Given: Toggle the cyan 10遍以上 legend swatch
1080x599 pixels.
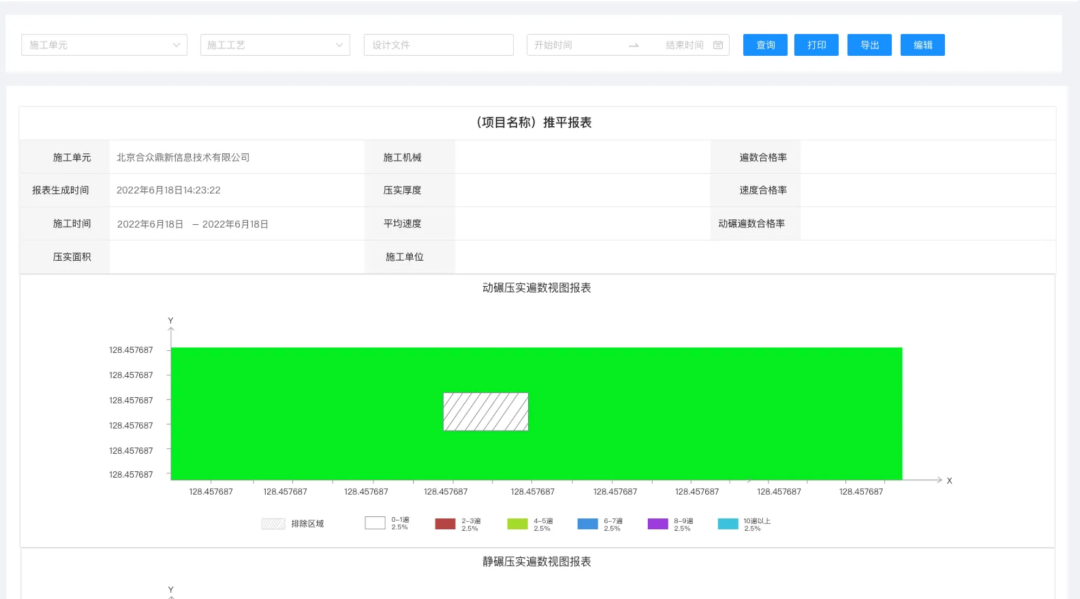Looking at the screenshot, I should 727,523.
